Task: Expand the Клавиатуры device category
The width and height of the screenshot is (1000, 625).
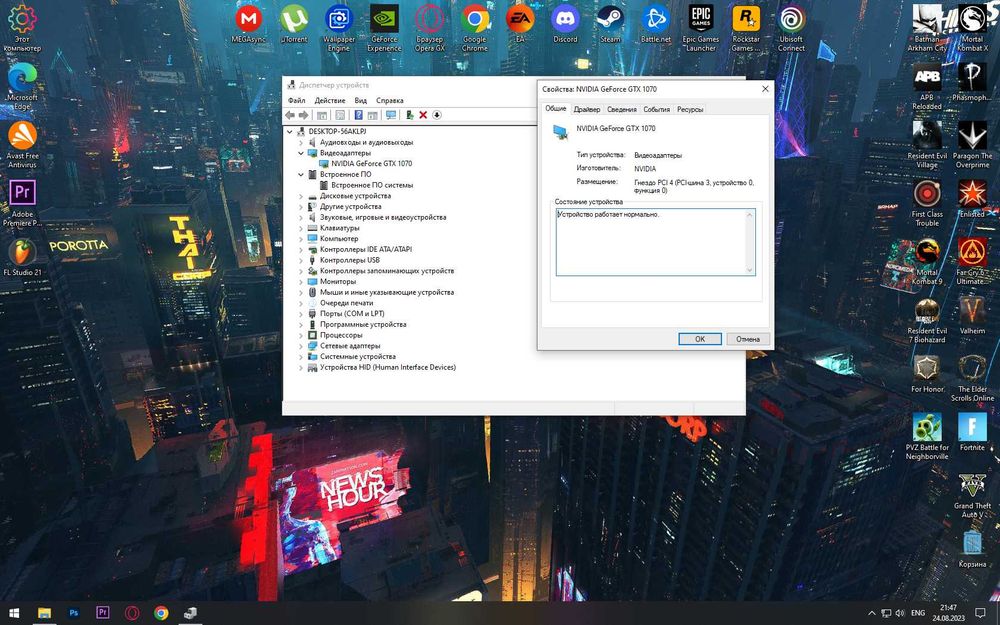Action: pyautogui.click(x=301, y=228)
